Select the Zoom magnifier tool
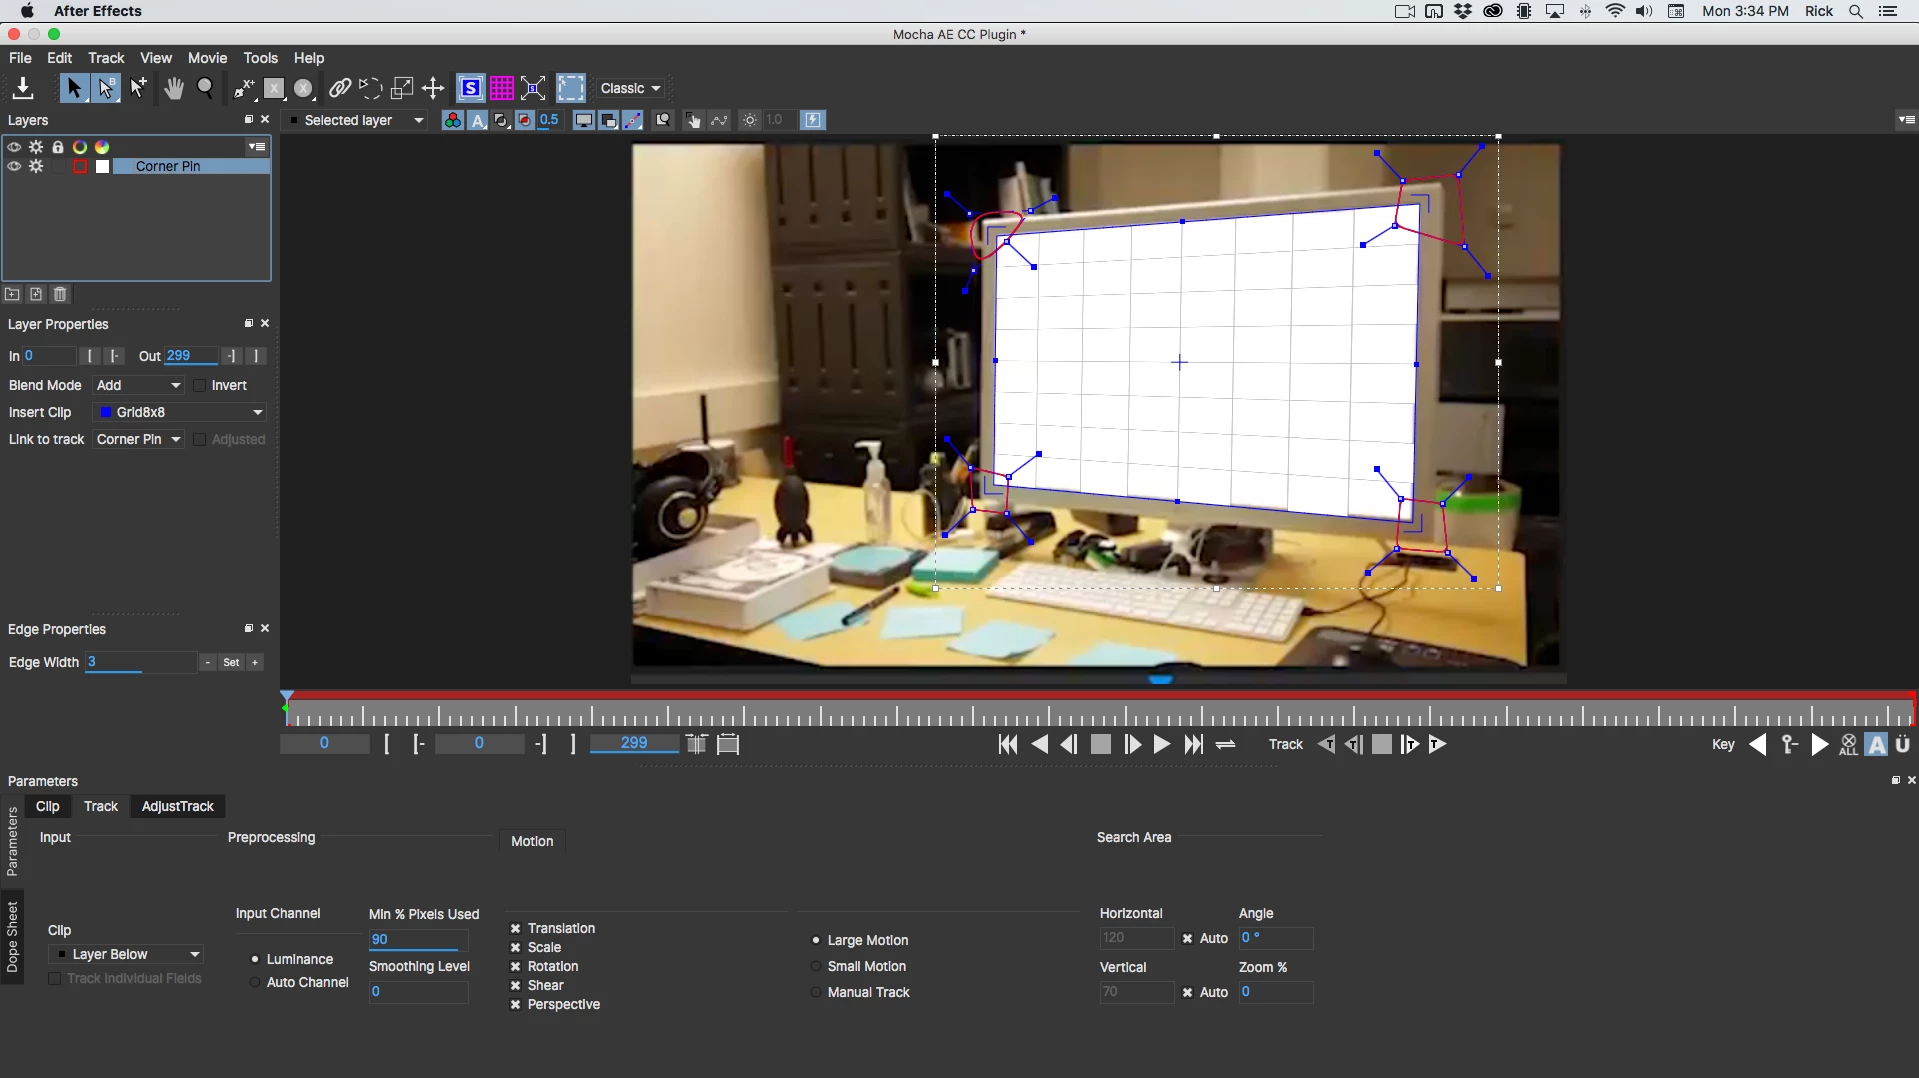Screen dimensions: 1919x1078 tap(206, 88)
